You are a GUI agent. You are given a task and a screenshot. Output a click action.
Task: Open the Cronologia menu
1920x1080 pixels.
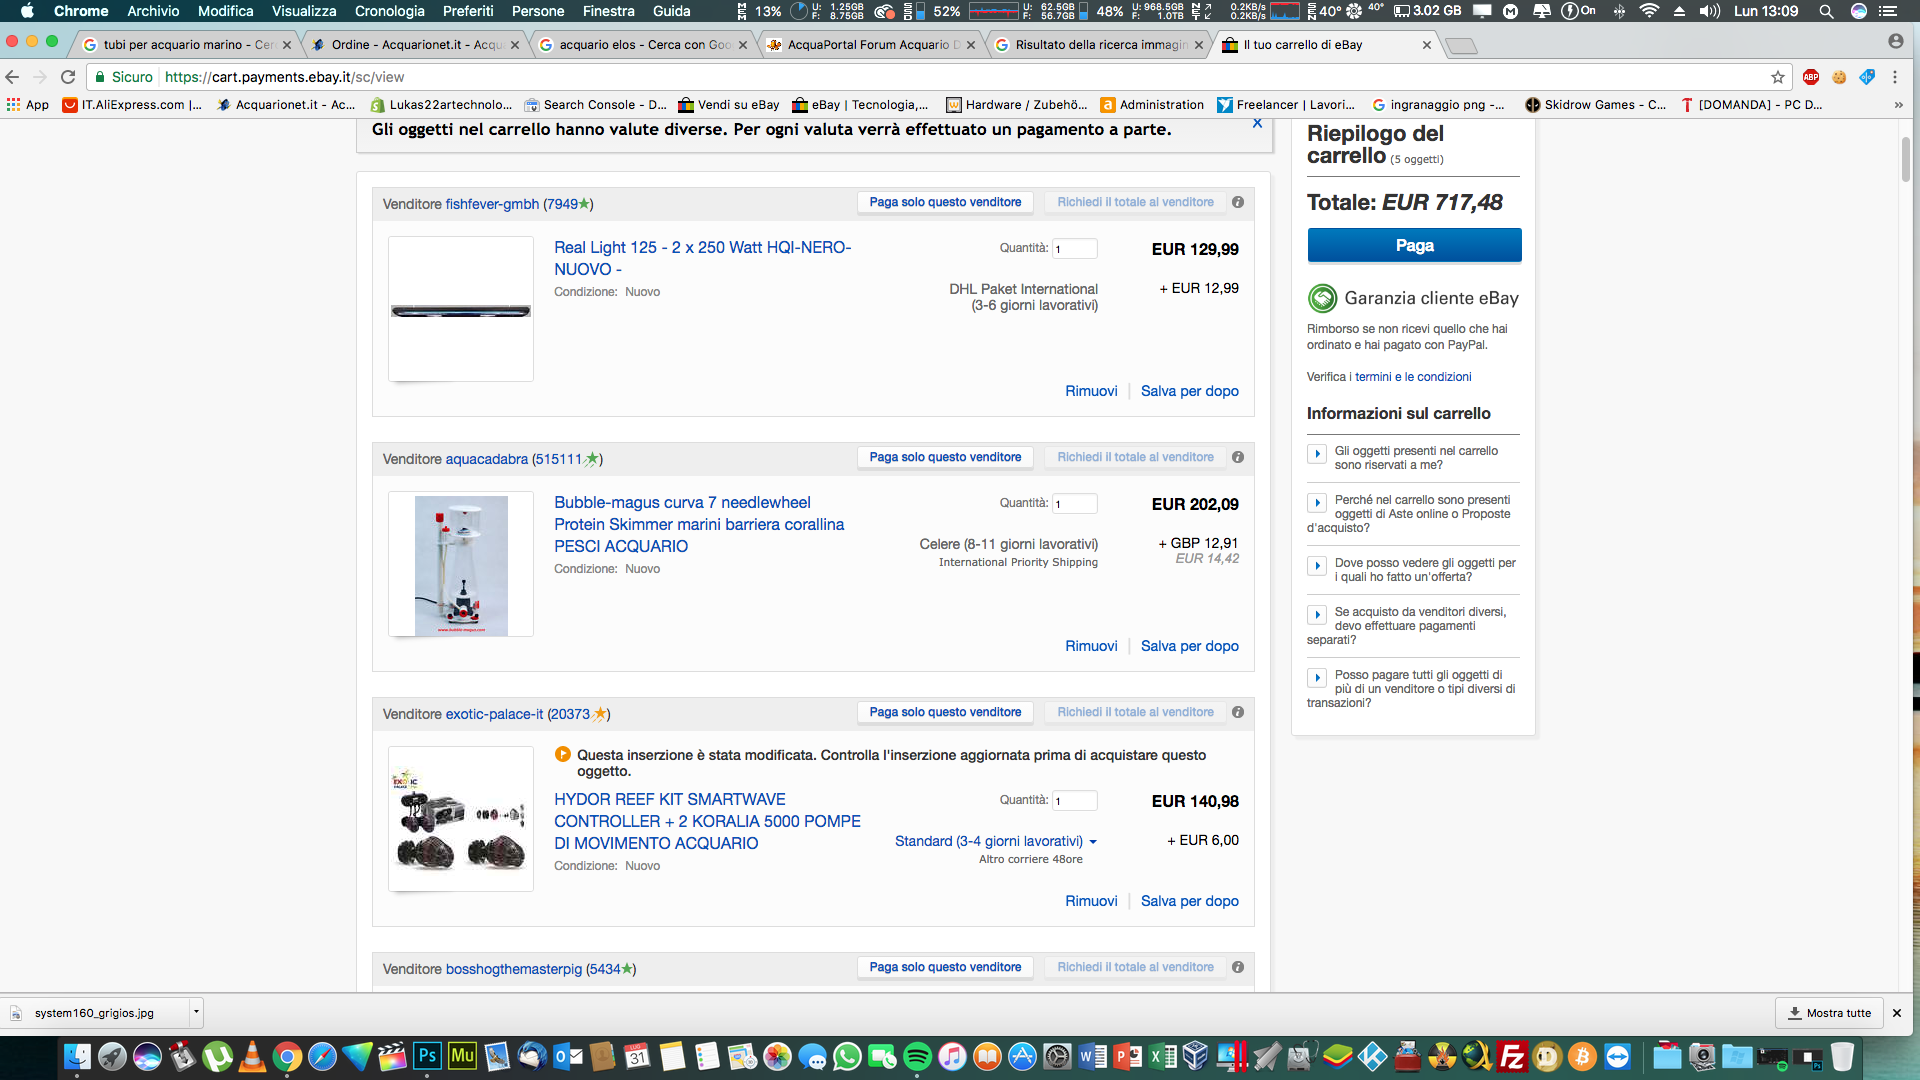pos(389,11)
